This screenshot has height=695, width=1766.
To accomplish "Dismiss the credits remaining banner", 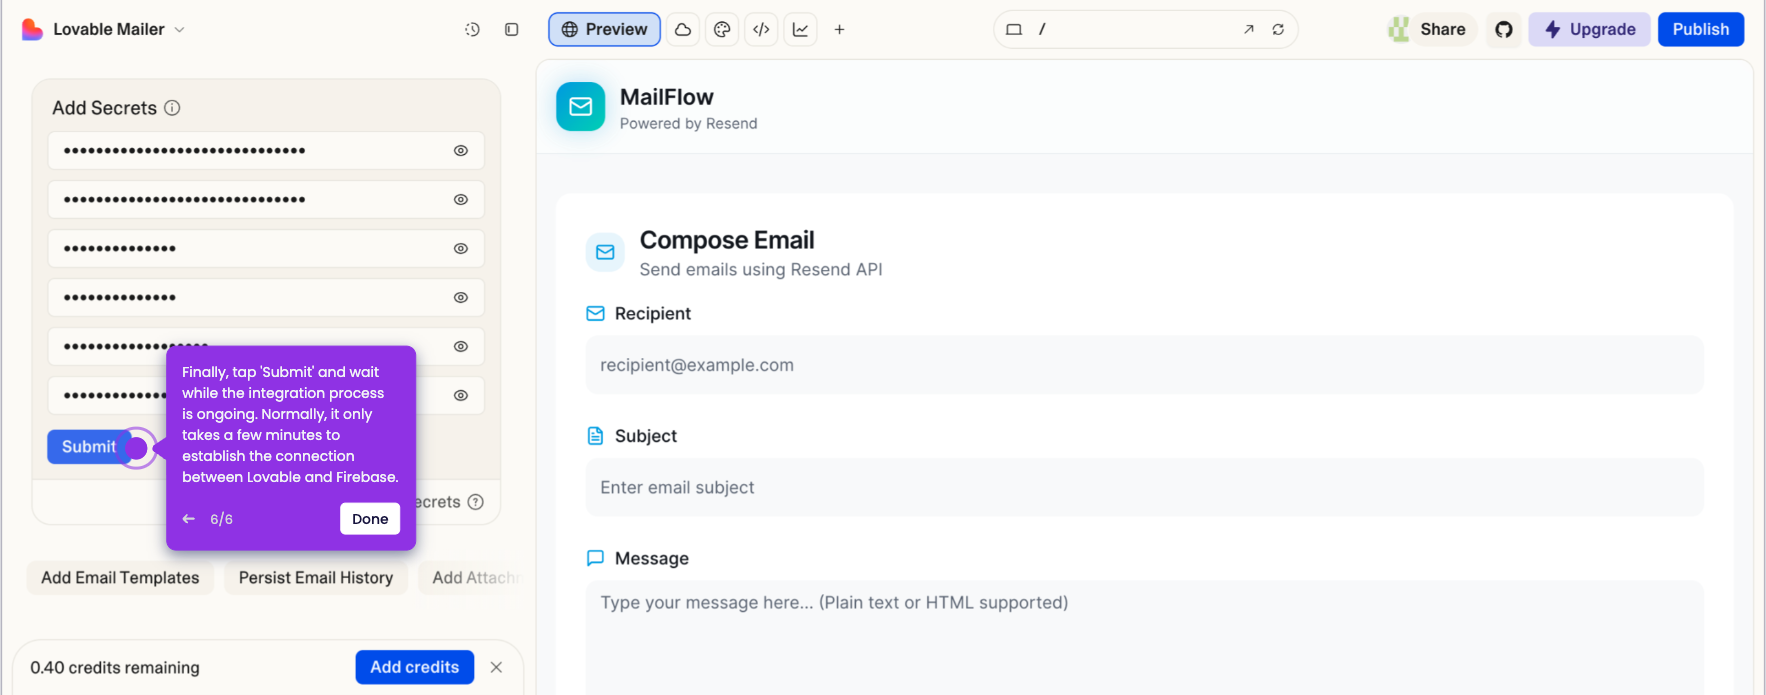I will 496,667.
